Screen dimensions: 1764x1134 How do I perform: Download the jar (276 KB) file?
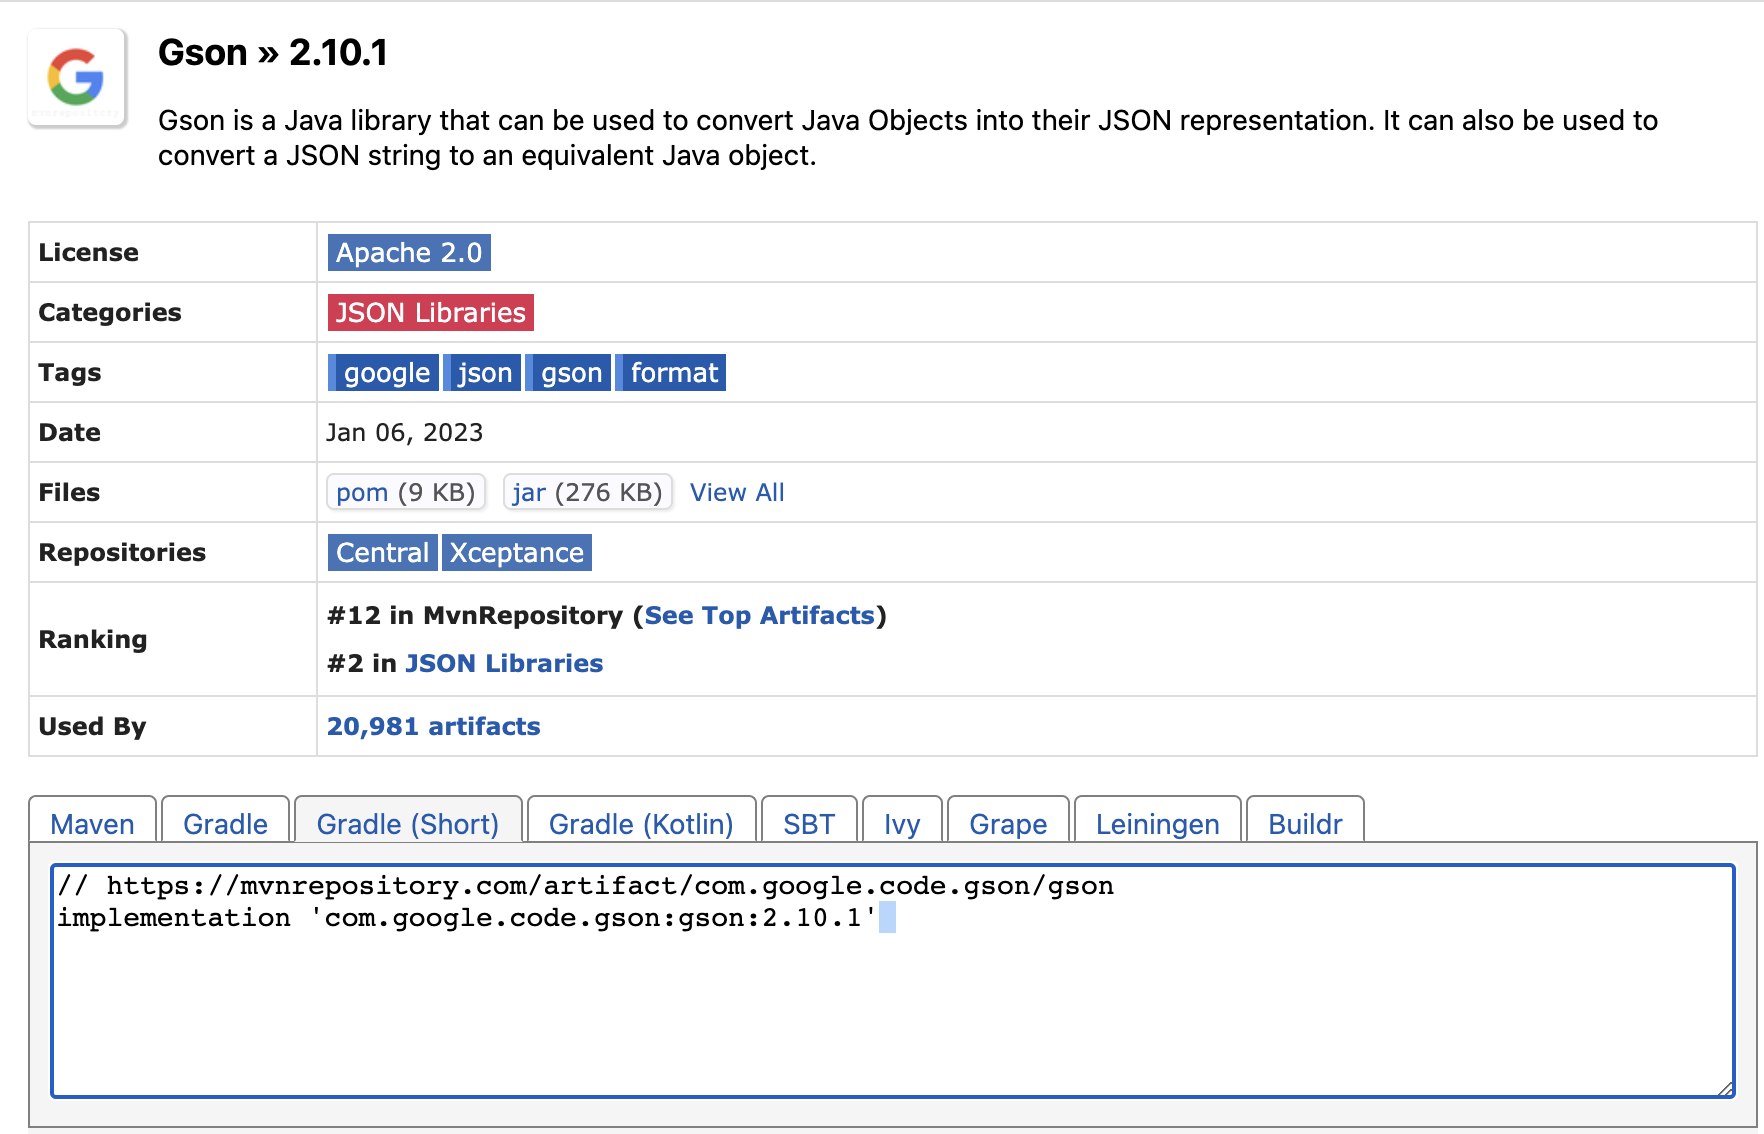click(x=587, y=492)
